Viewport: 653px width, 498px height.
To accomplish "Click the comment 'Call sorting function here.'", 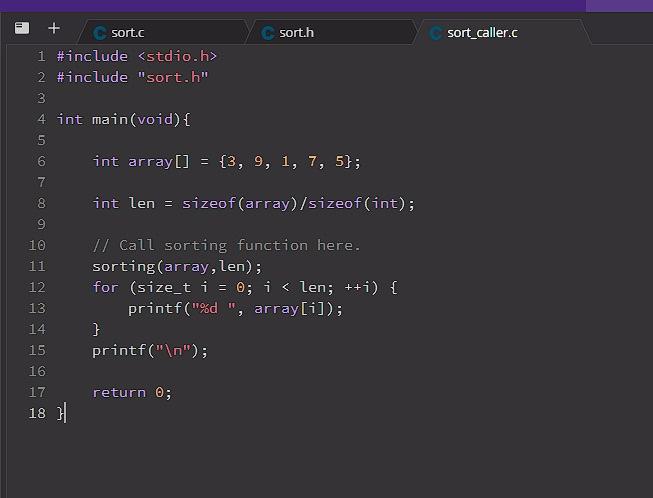I will (x=239, y=245).
